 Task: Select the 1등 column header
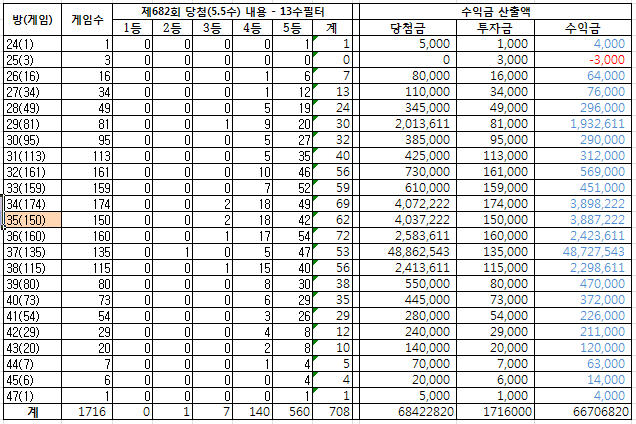click(132, 28)
